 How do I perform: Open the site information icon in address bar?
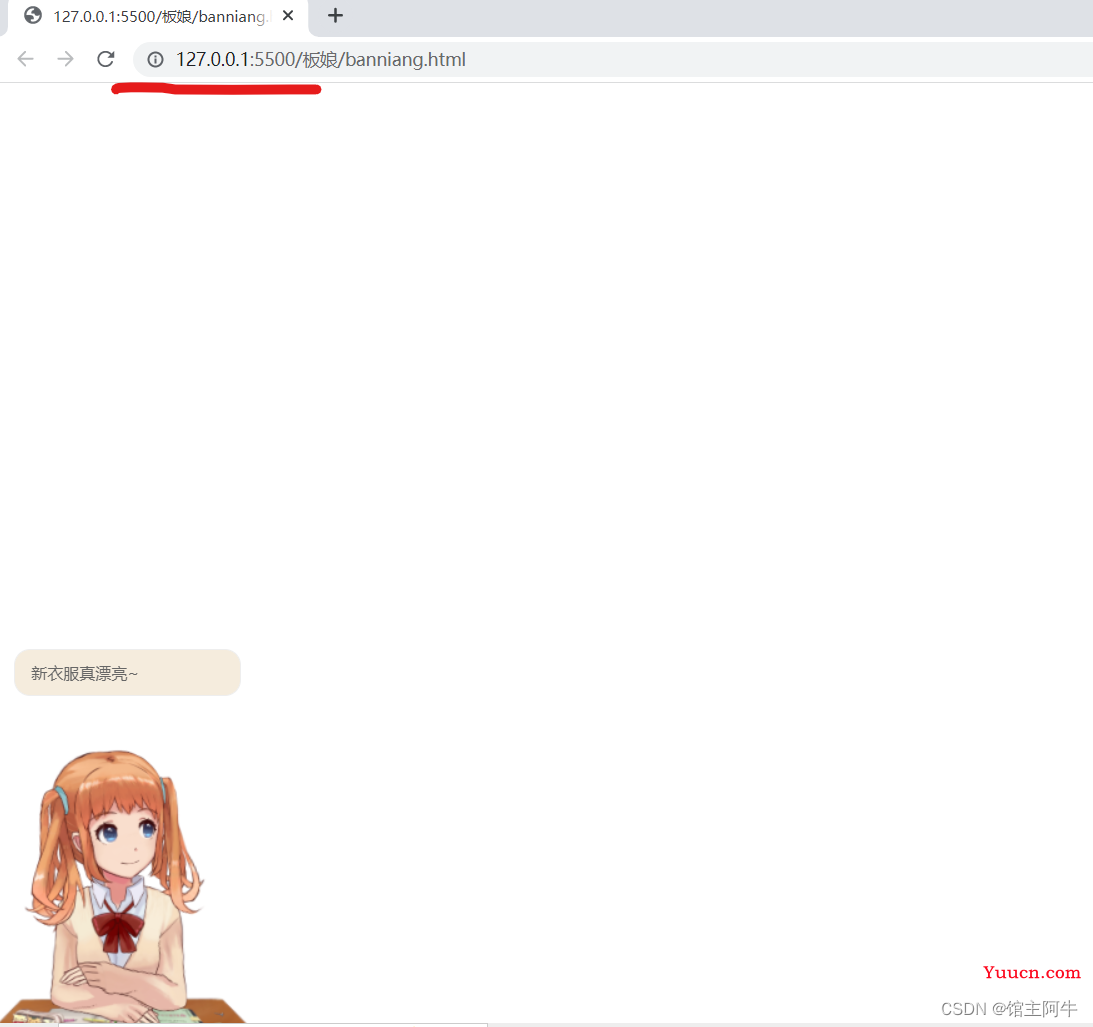pyautogui.click(x=155, y=60)
